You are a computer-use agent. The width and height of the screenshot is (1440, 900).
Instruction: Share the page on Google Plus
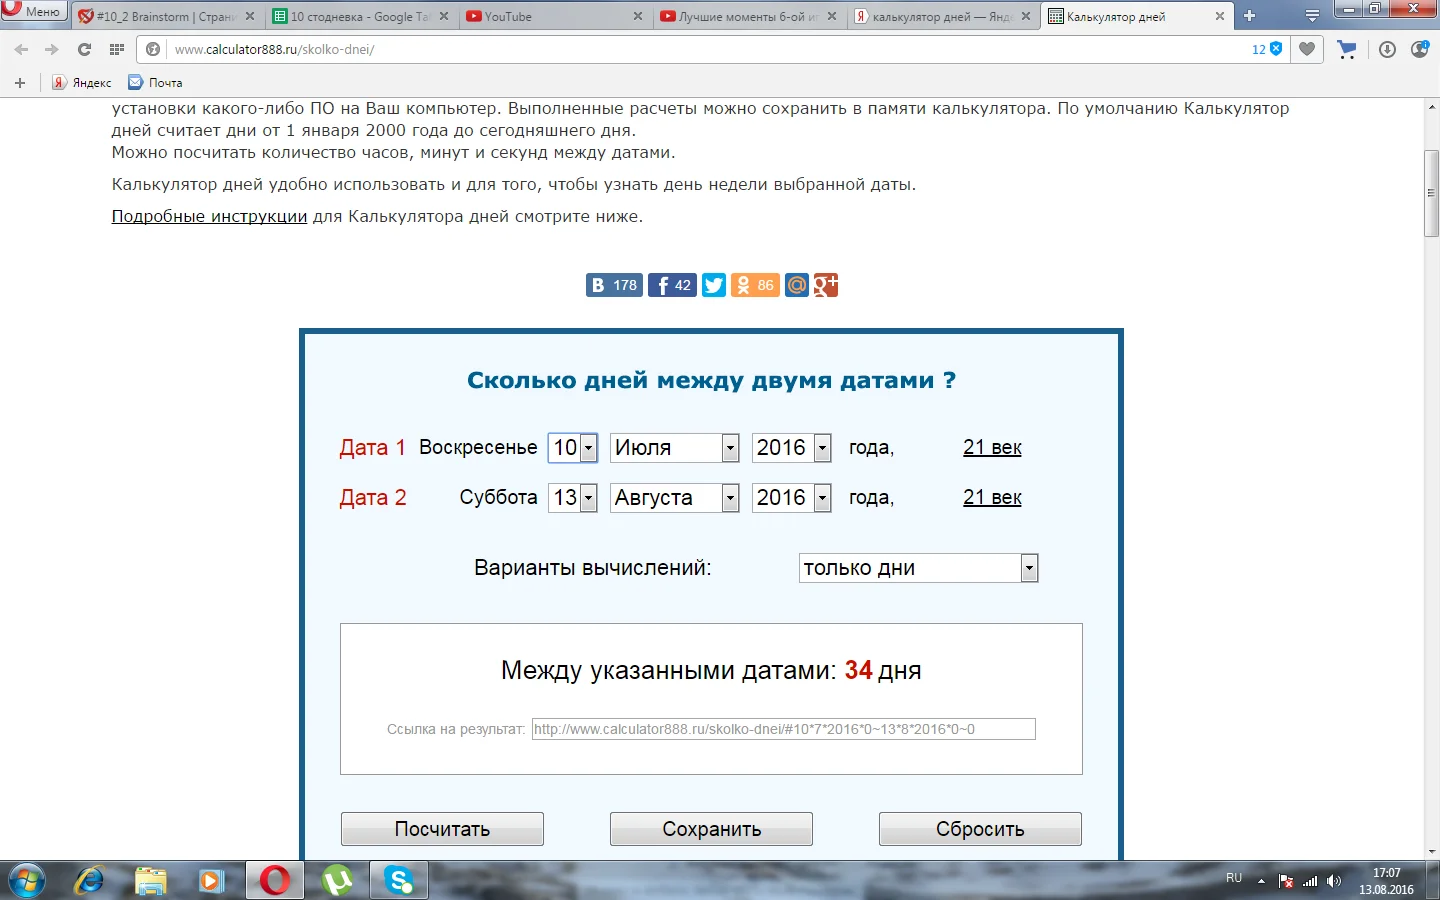[826, 285]
